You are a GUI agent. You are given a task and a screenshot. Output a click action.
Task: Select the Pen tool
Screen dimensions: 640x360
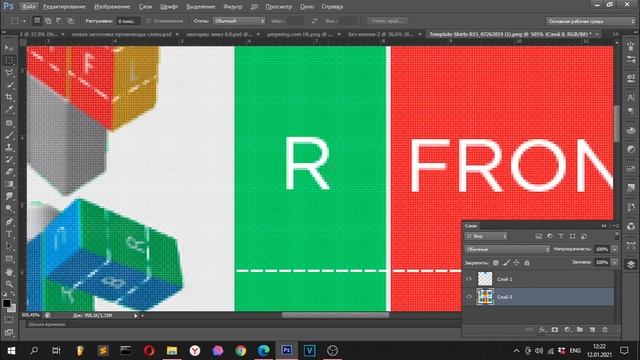coord(9,222)
